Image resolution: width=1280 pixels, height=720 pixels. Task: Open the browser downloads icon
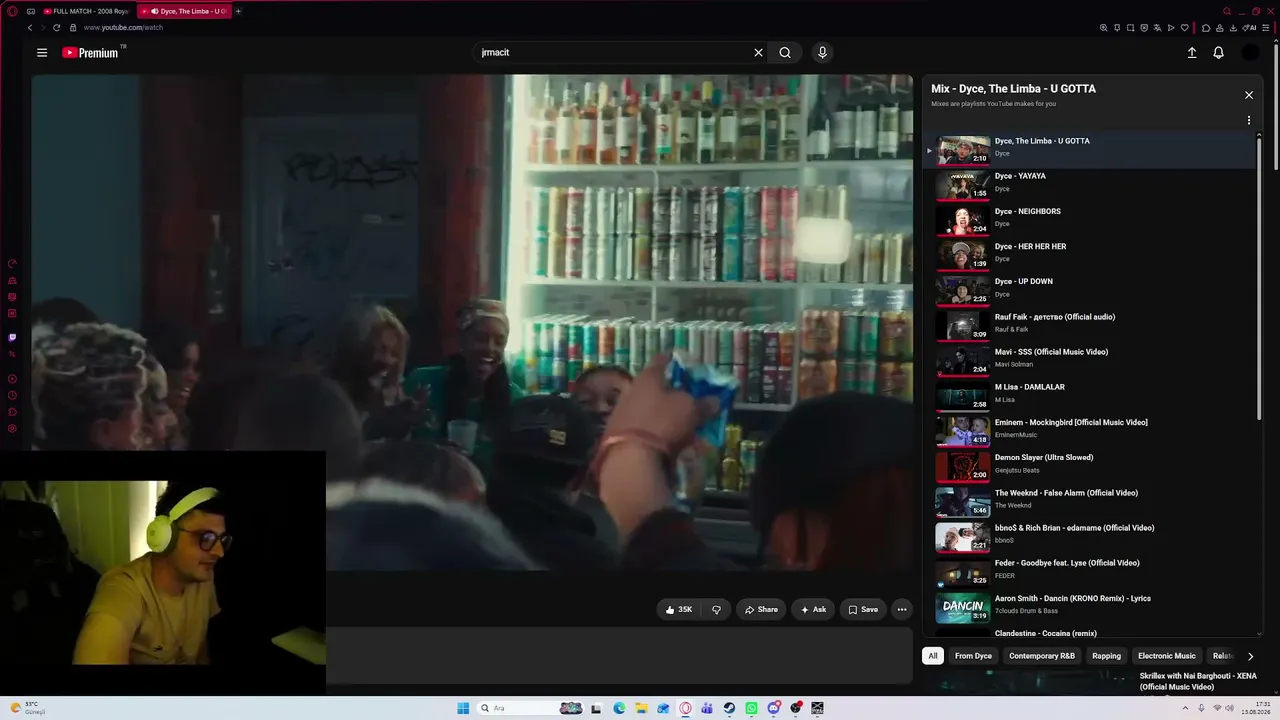coord(1234,27)
